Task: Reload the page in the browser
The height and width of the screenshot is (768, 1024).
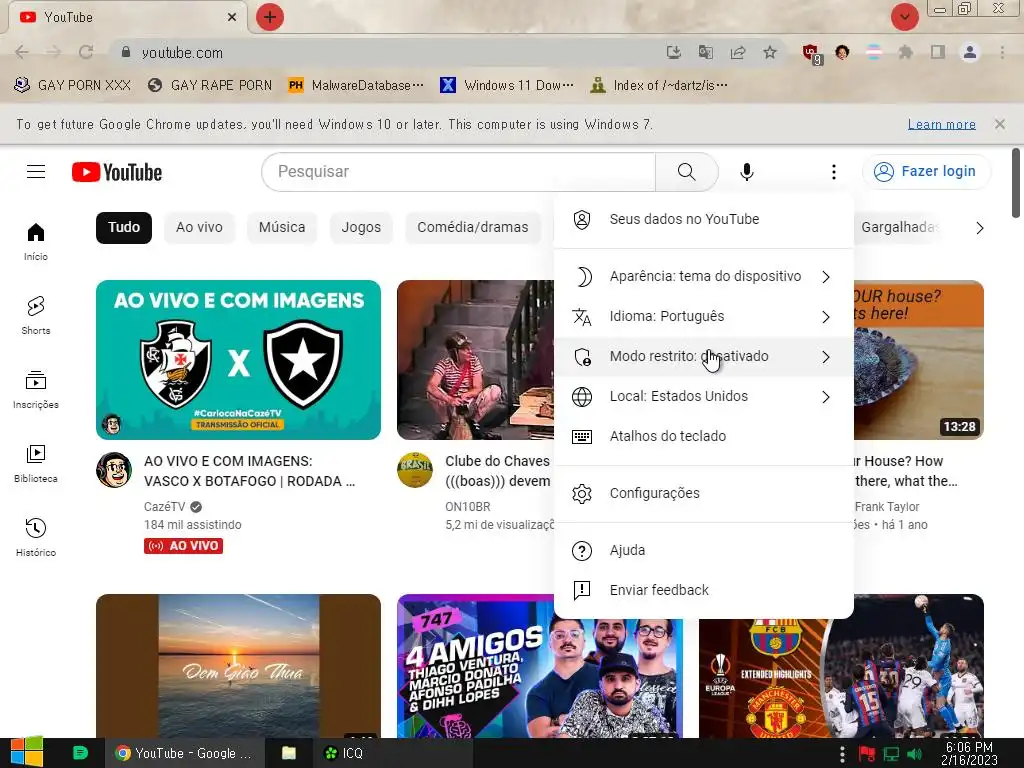Action: 86,52
